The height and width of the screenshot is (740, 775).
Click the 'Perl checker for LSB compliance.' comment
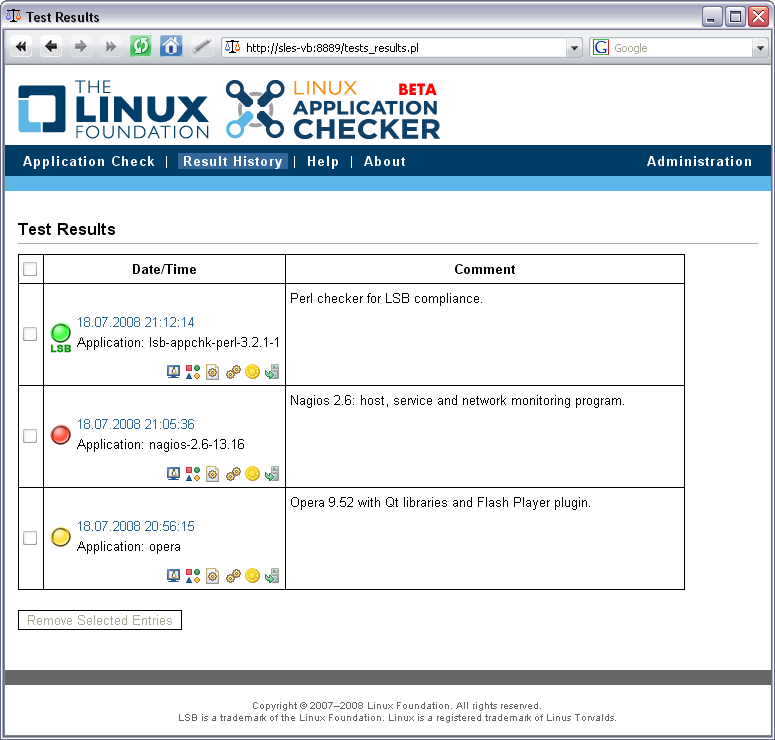click(386, 299)
